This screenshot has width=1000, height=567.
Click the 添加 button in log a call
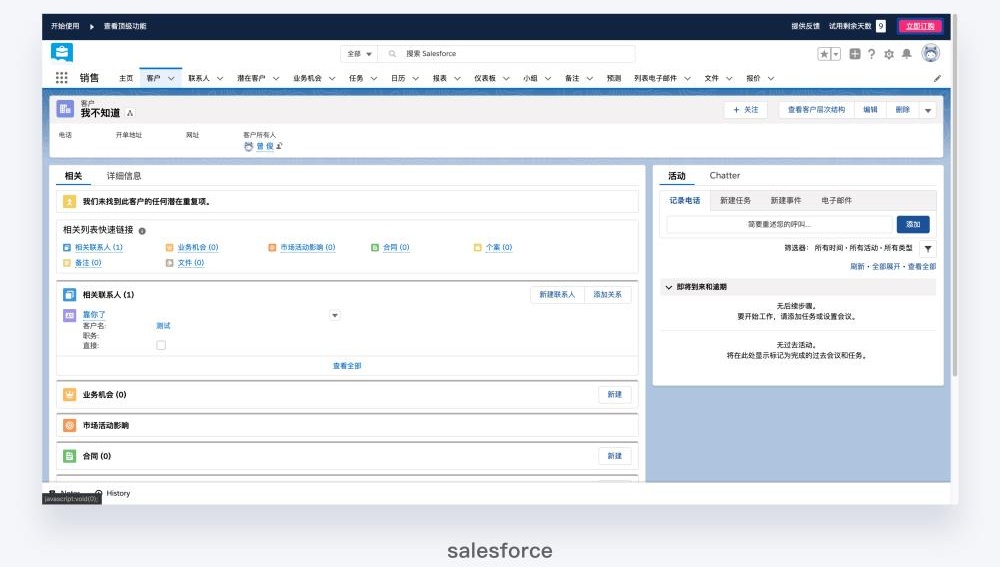913,225
